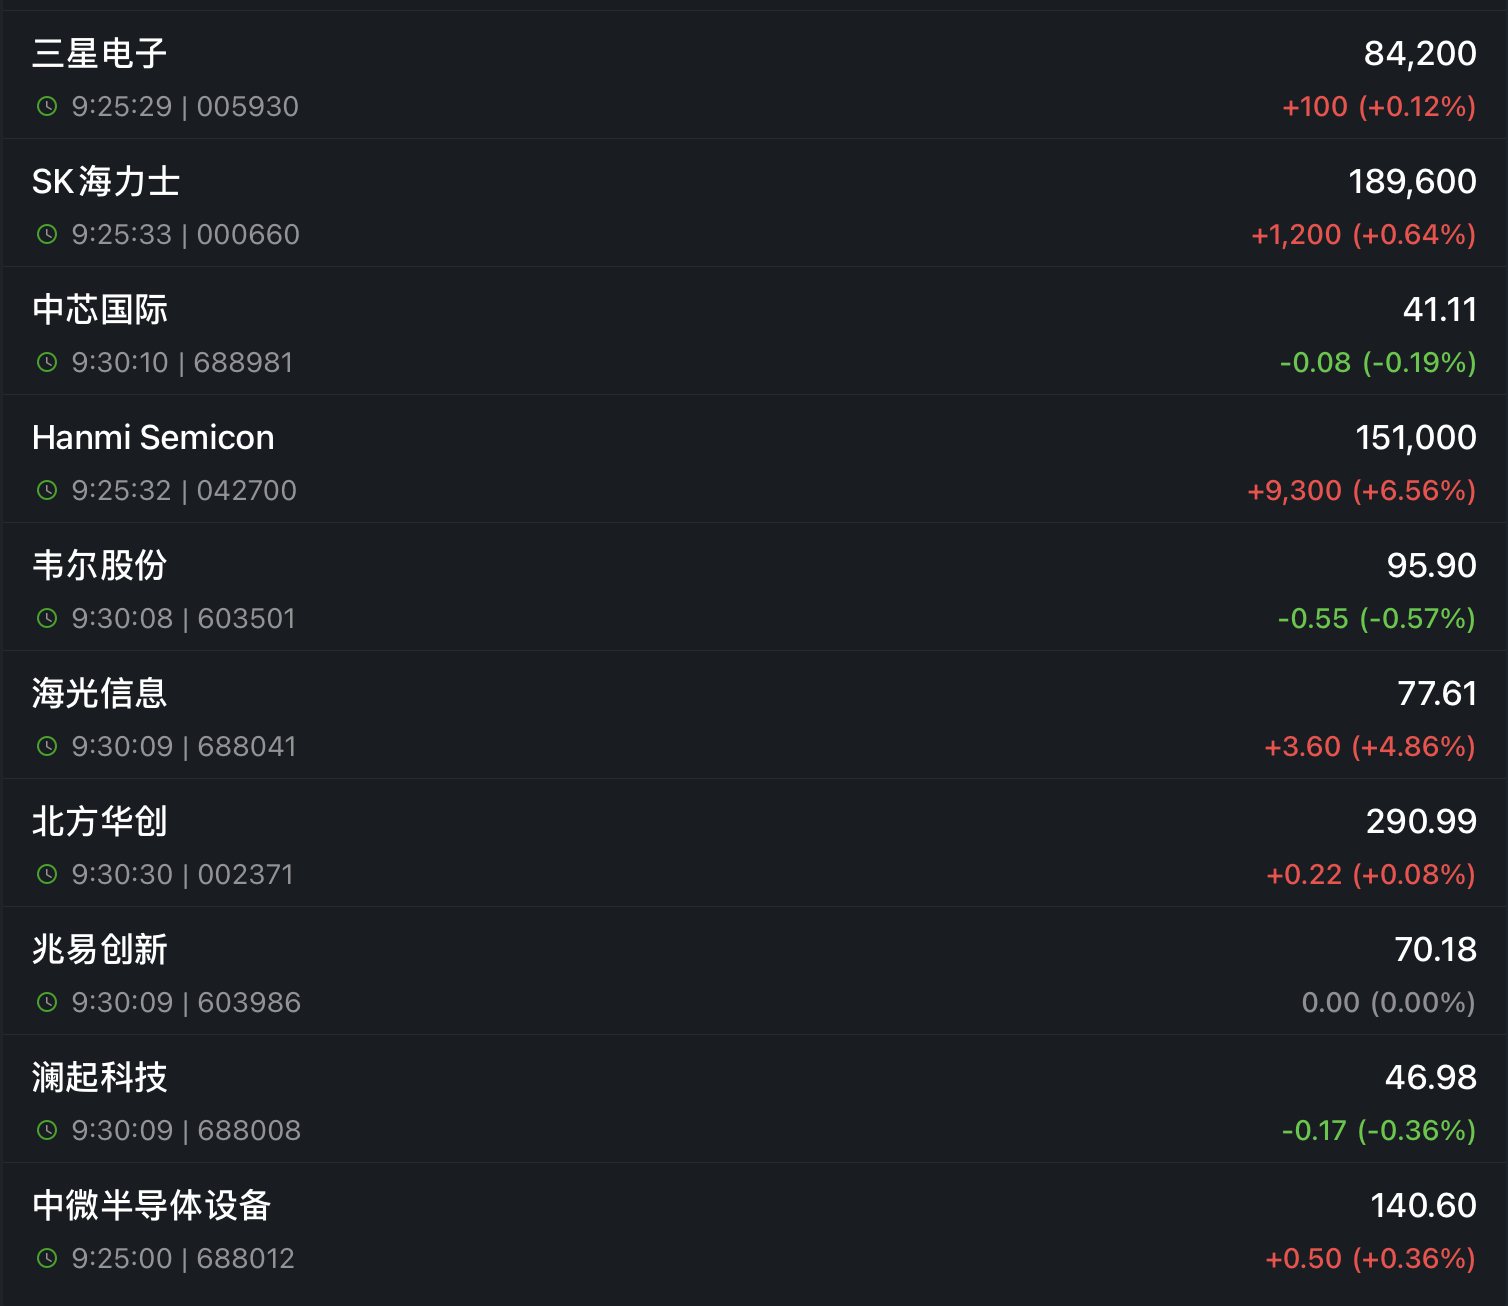Click the clock icon beside 9:25:32 | 042700
1508x1306 pixels.
47,490
